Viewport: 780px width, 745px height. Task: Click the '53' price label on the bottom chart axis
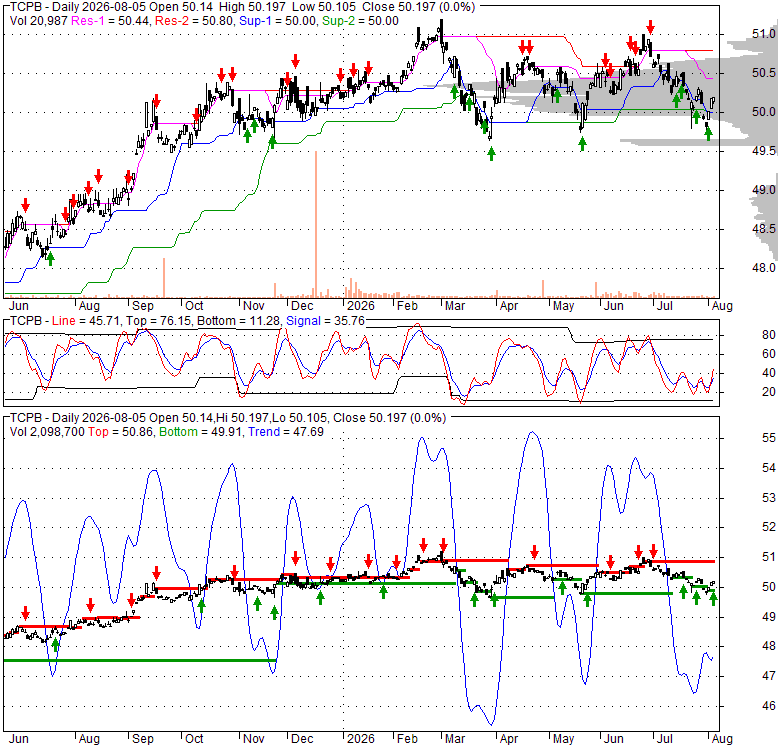tap(769, 497)
